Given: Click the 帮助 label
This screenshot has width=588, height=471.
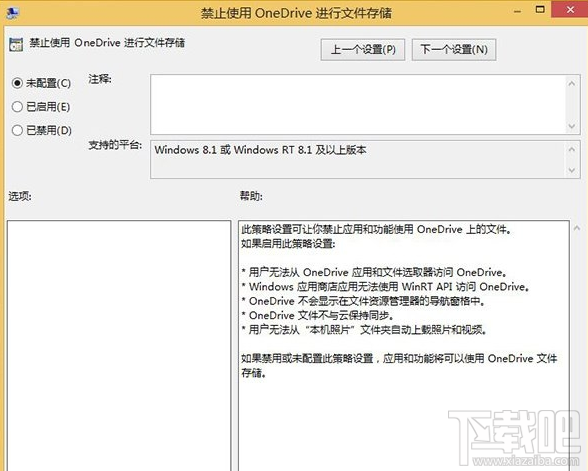Looking at the screenshot, I should pyautogui.click(x=251, y=196).
